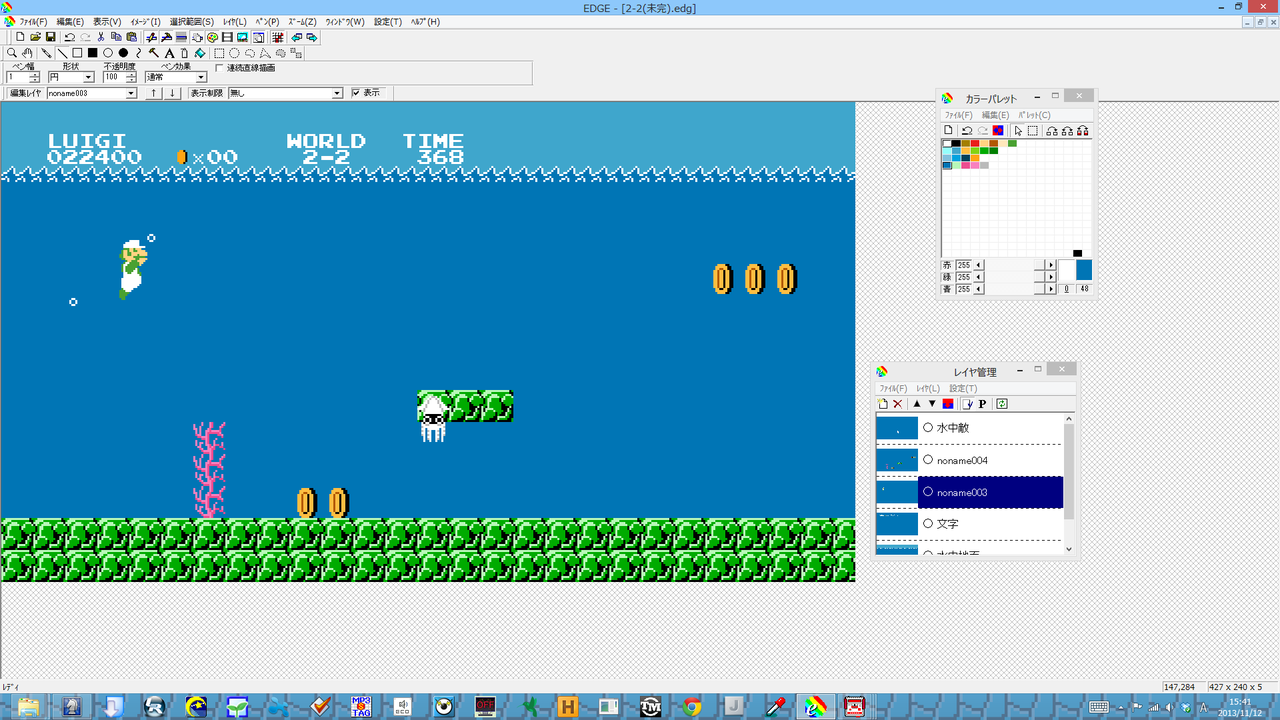Pick the black swatch in color palette
The image size is (1280, 720).
(x=957, y=143)
